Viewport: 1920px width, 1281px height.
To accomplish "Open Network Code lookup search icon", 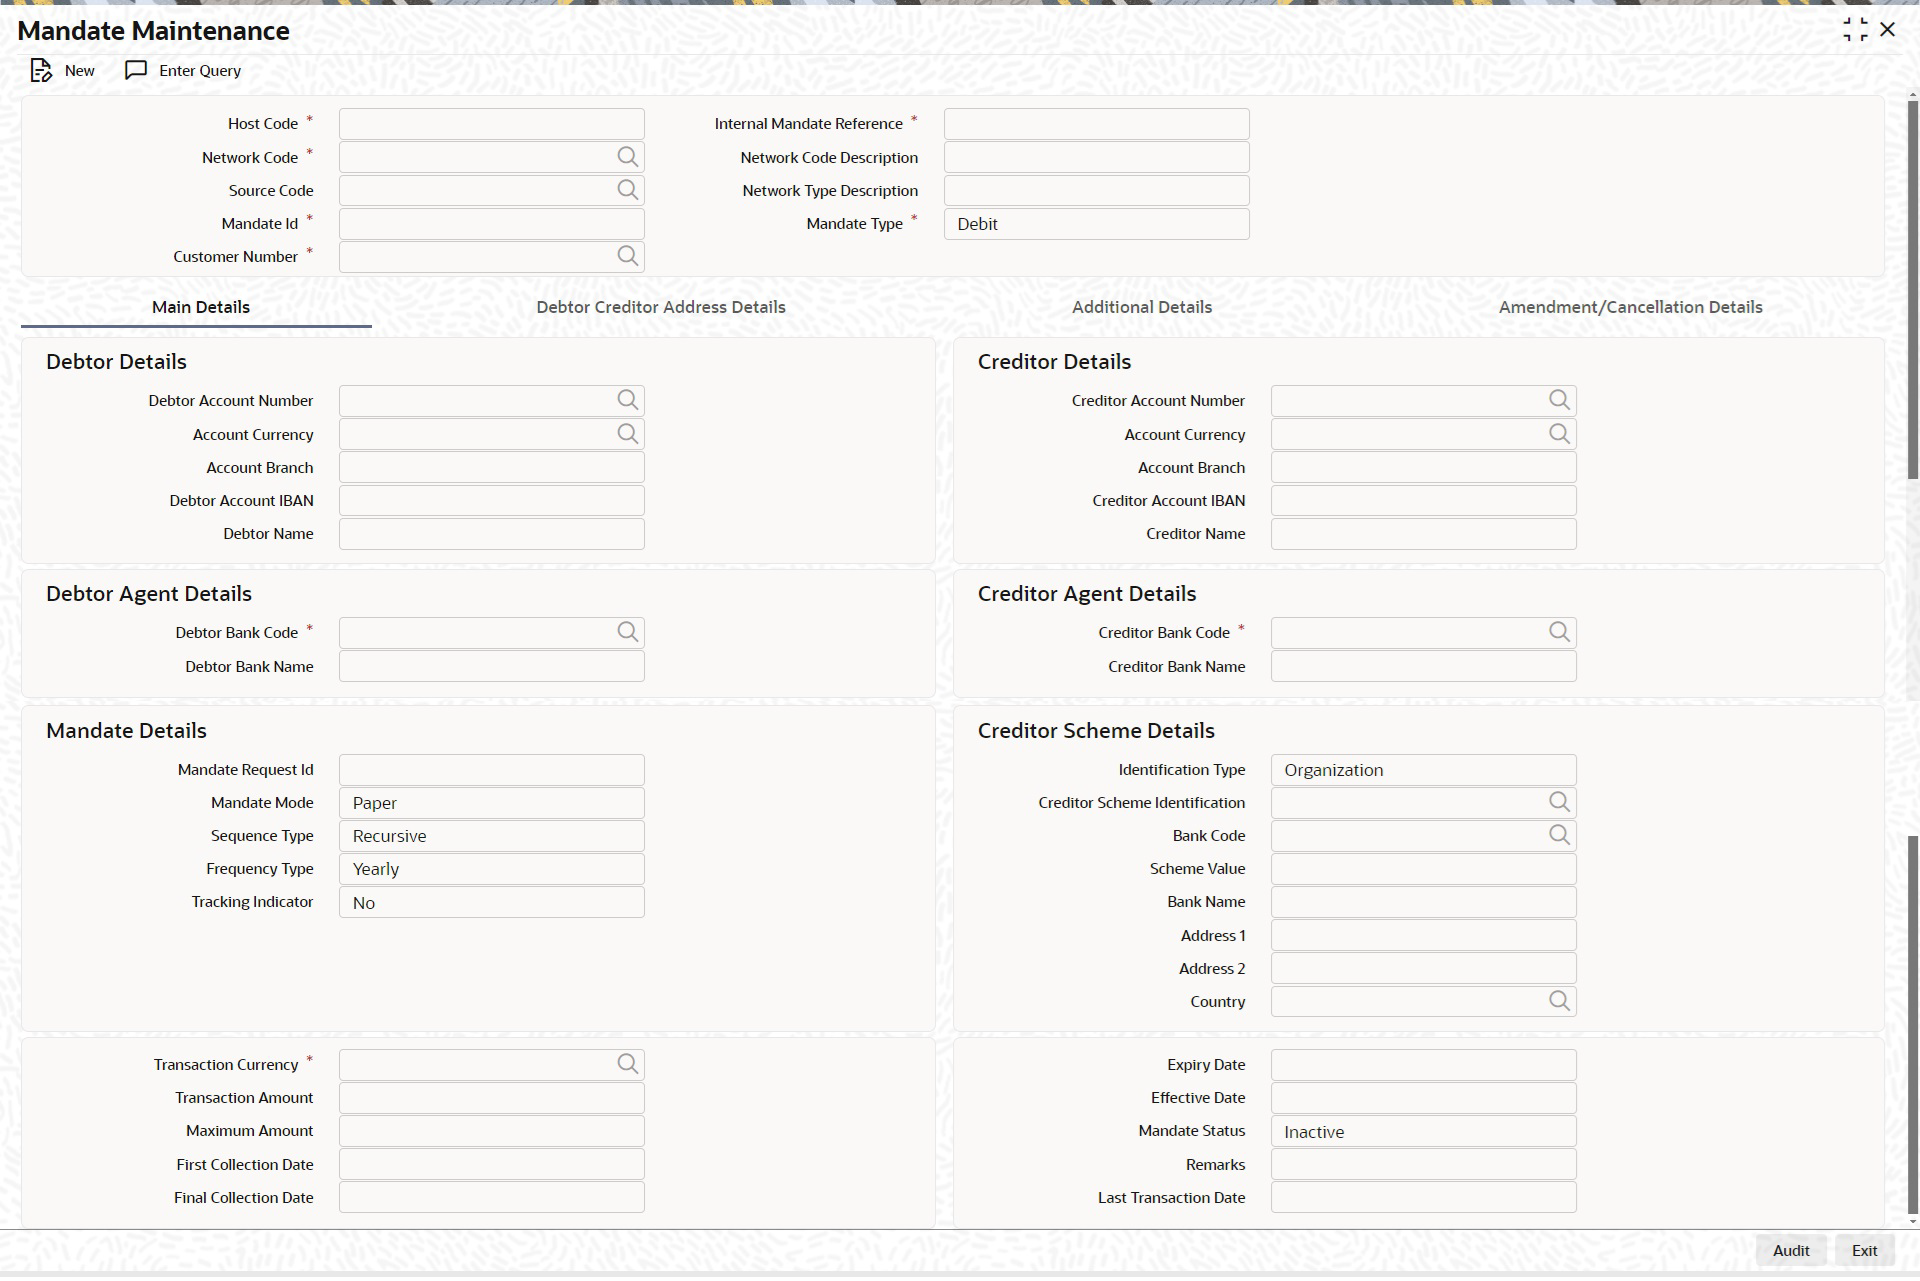I will tap(627, 157).
